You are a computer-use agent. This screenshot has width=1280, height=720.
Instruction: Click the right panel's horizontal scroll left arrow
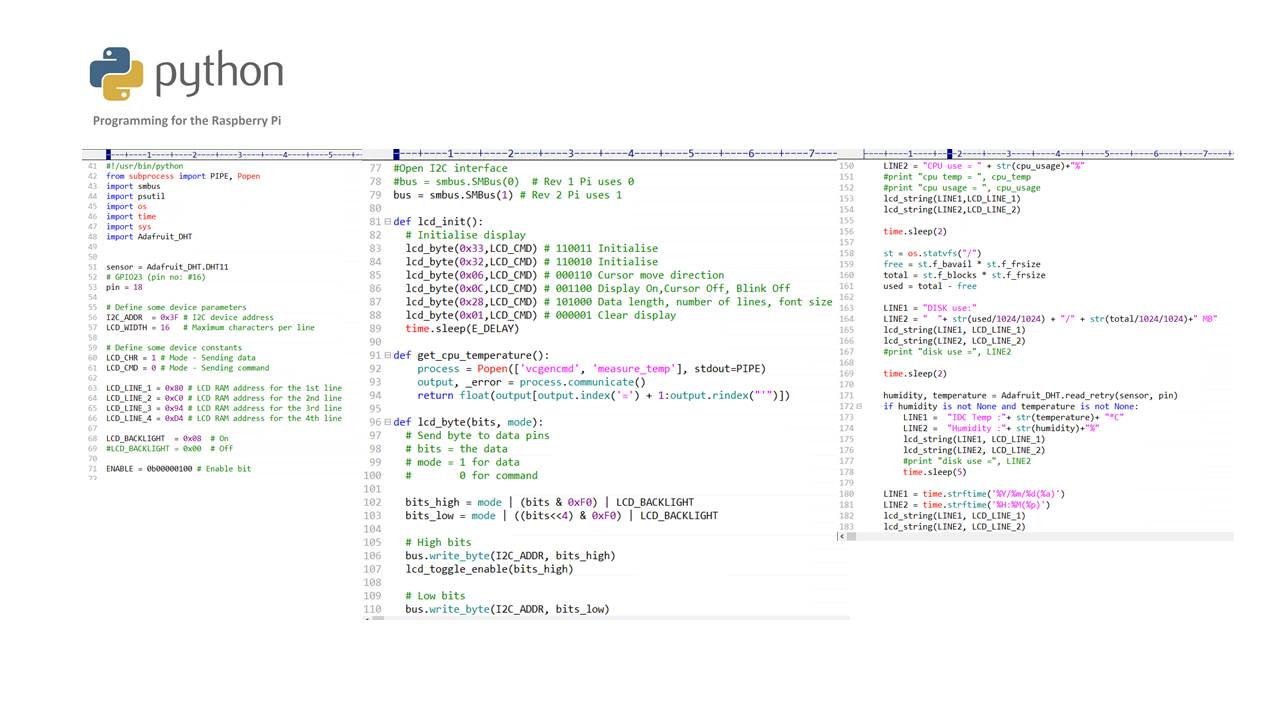click(x=841, y=537)
